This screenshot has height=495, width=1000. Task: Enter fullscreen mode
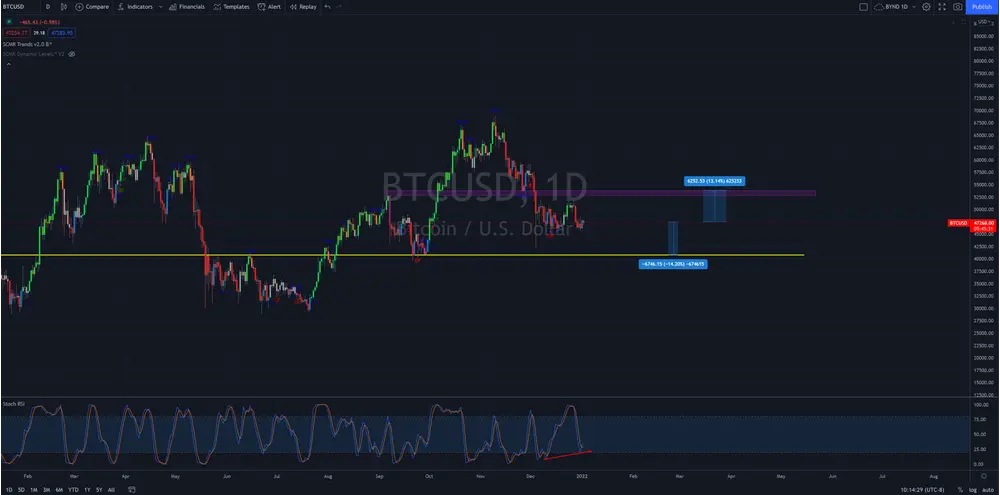point(942,6)
